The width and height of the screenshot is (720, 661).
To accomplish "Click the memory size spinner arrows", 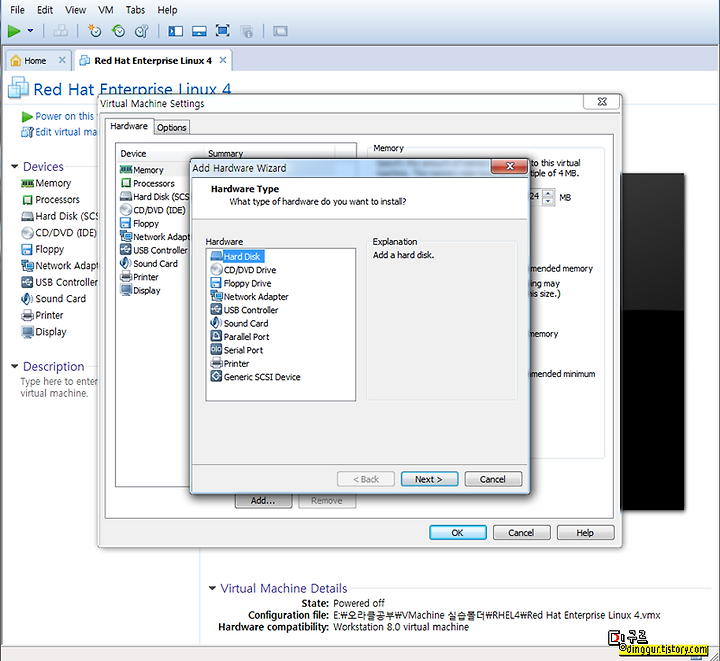I will click(548, 197).
